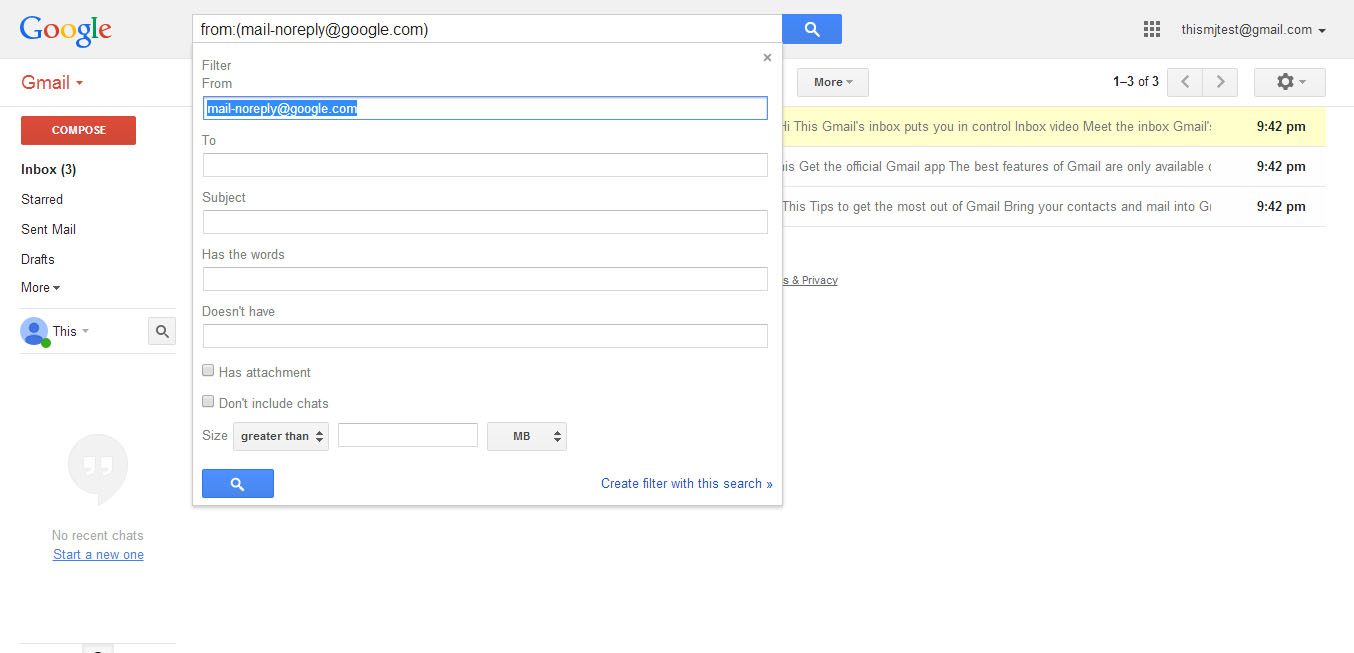Go to older messages arrow
This screenshot has height=653, width=1354.
(x=1220, y=82)
